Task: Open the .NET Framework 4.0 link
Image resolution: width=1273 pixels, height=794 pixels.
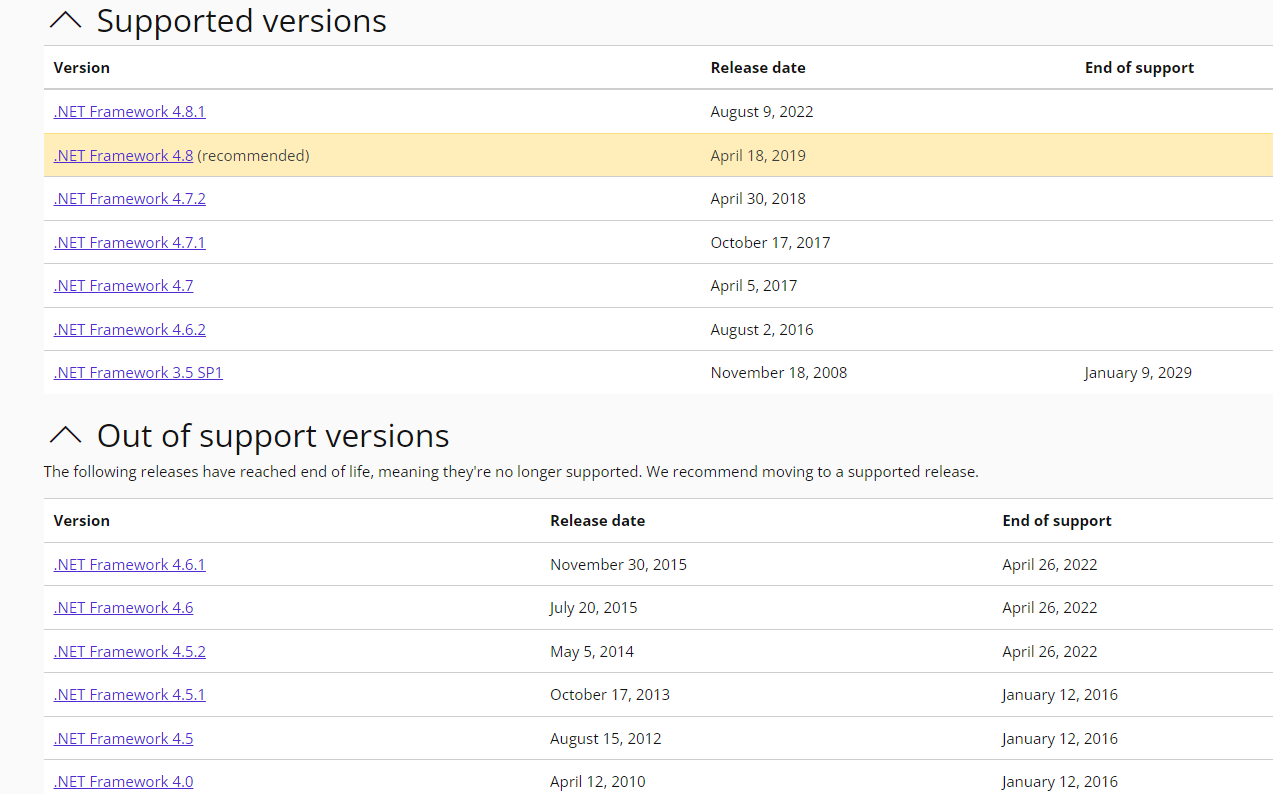Action: click(123, 782)
